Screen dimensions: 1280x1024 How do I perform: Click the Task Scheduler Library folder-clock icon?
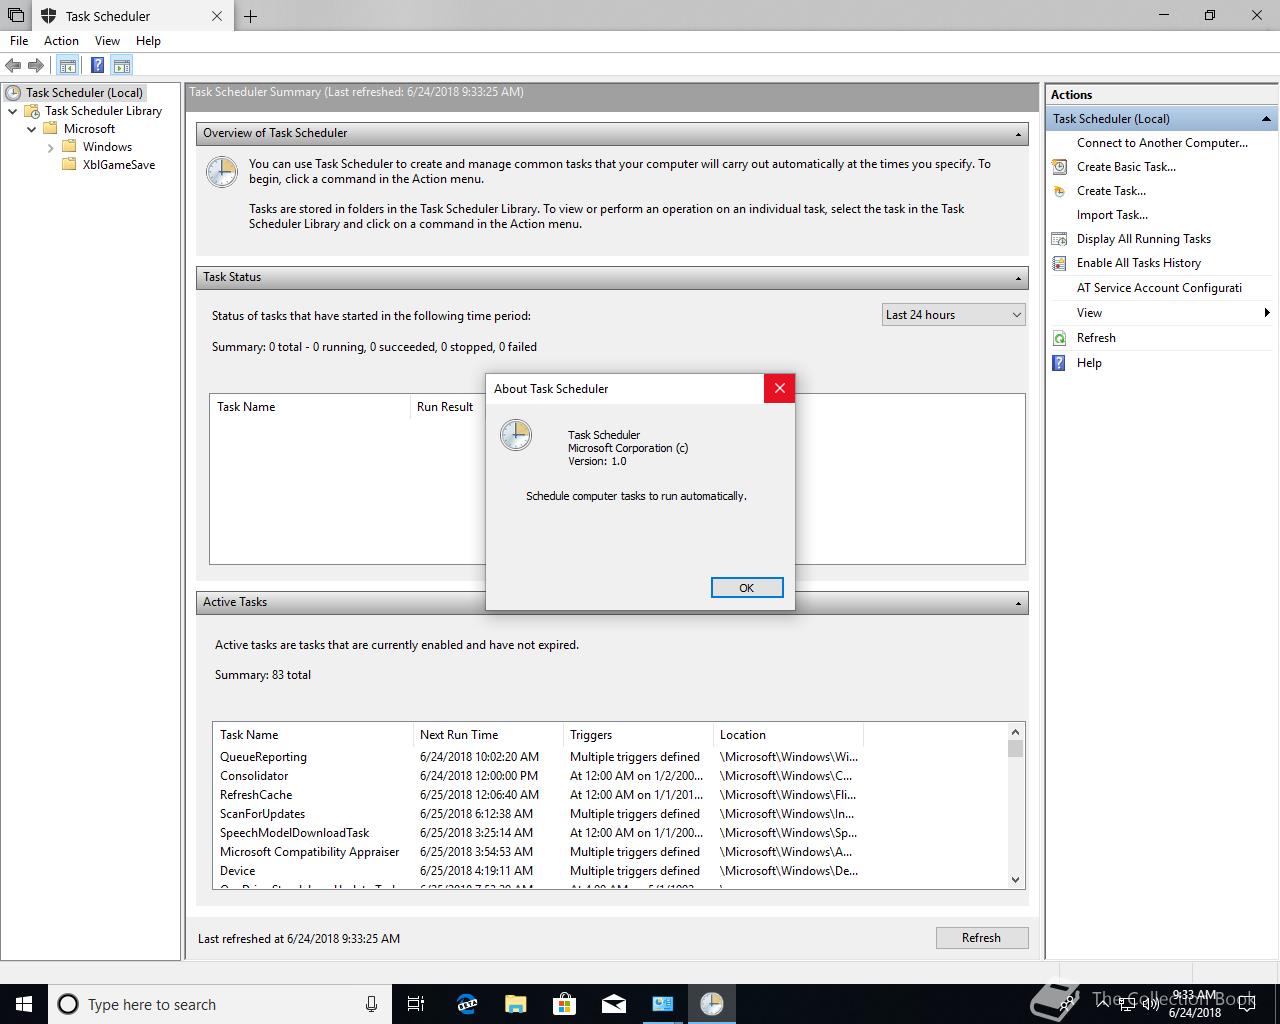click(33, 111)
